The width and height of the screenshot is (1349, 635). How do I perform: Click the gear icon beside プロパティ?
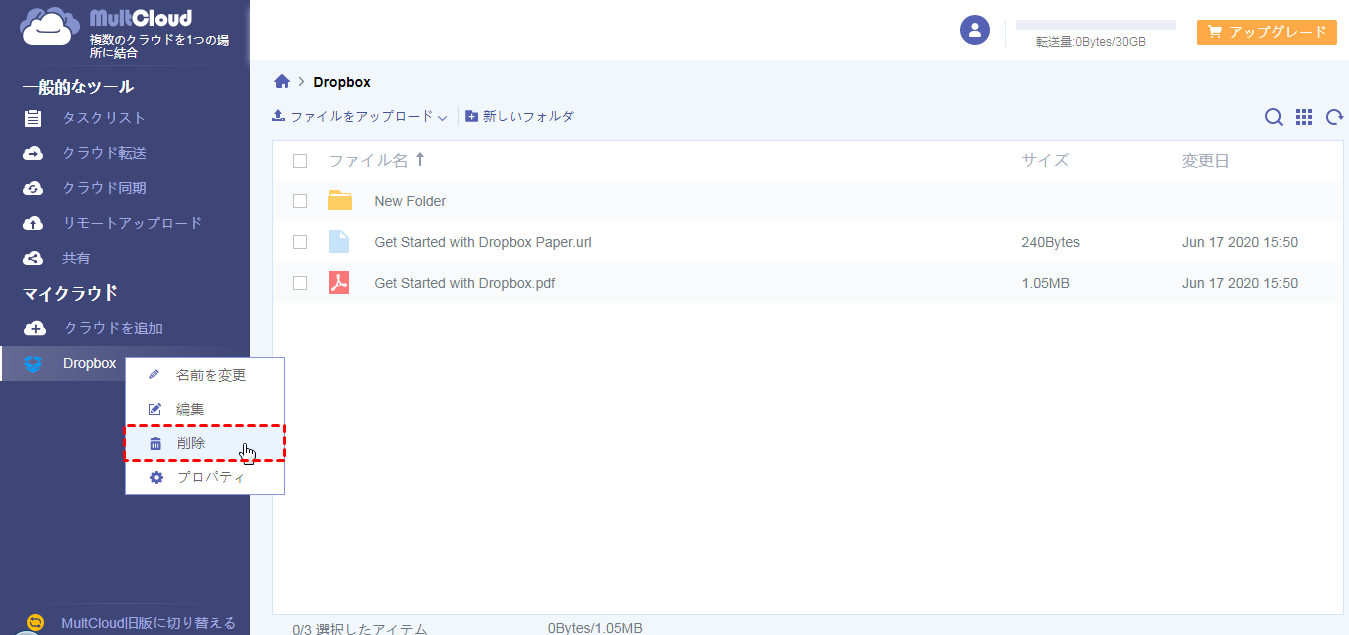point(155,477)
